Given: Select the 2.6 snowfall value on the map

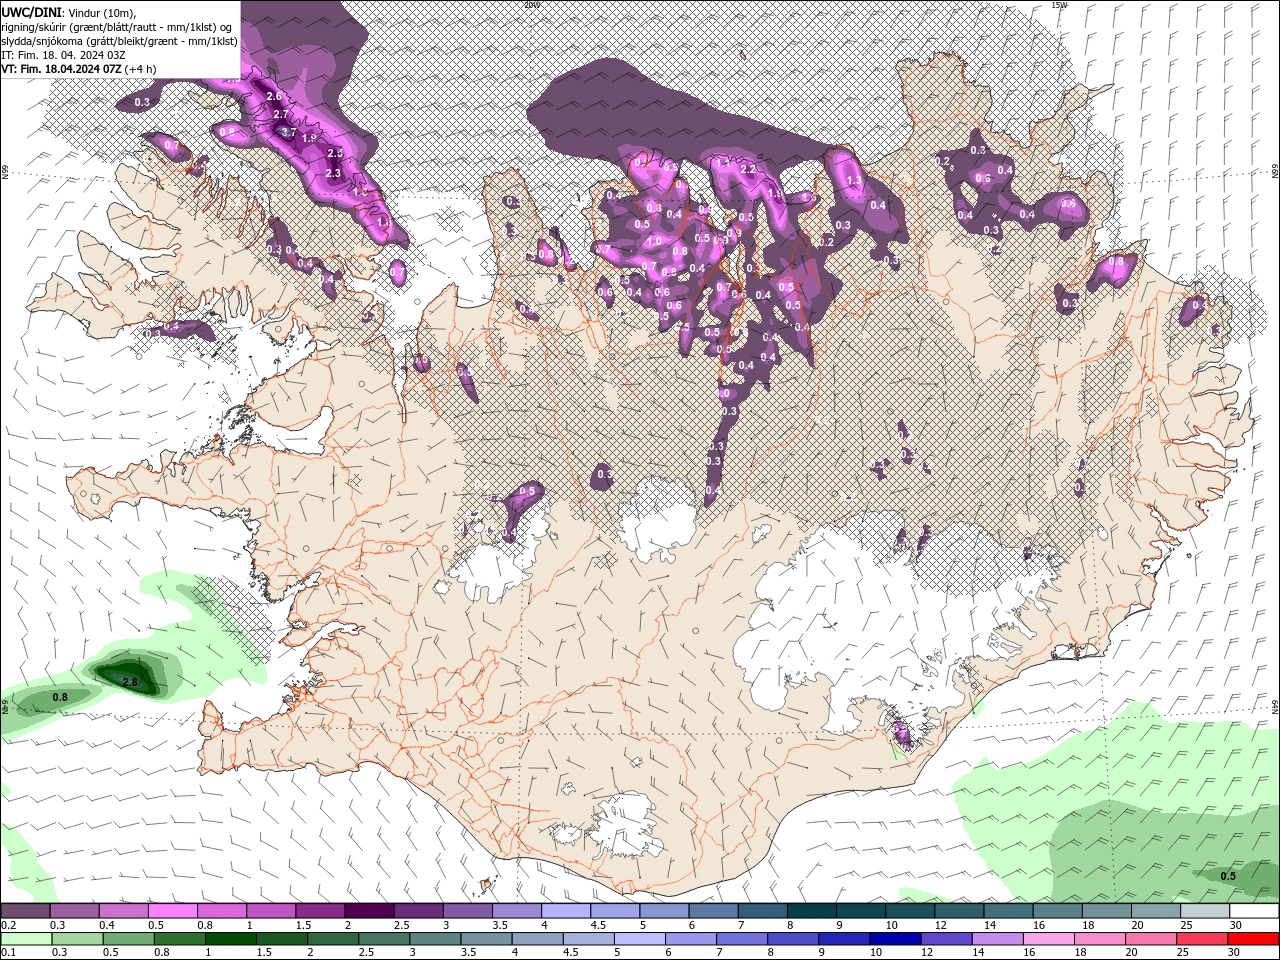Looking at the screenshot, I should (x=275, y=97).
